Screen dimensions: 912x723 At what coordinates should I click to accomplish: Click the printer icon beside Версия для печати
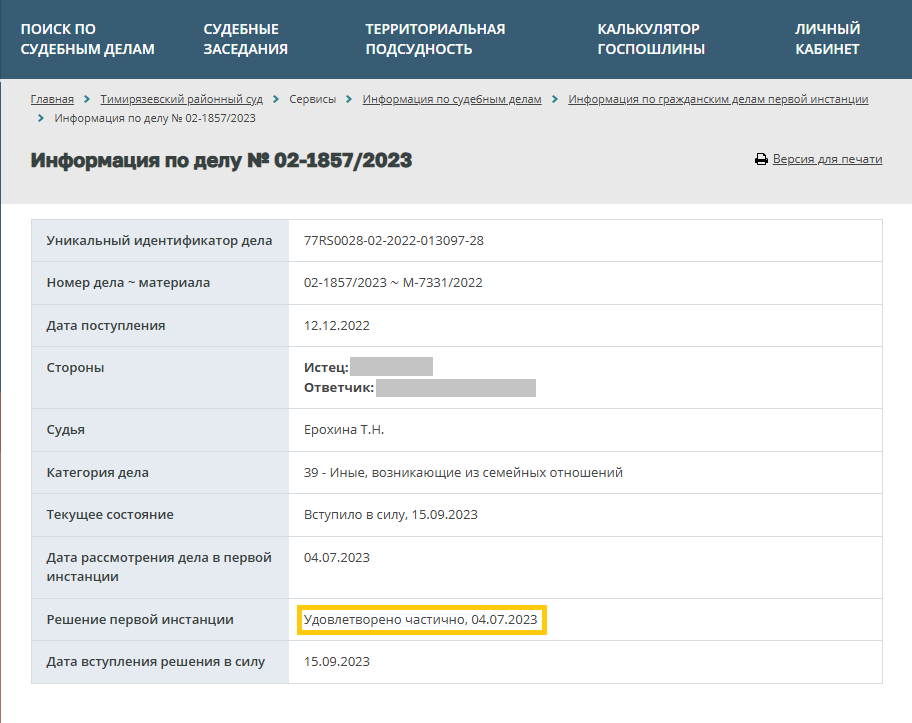pos(761,160)
